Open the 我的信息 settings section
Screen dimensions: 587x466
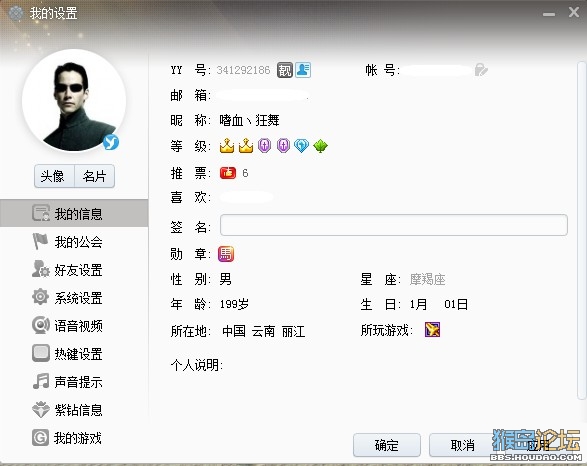pos(74,213)
